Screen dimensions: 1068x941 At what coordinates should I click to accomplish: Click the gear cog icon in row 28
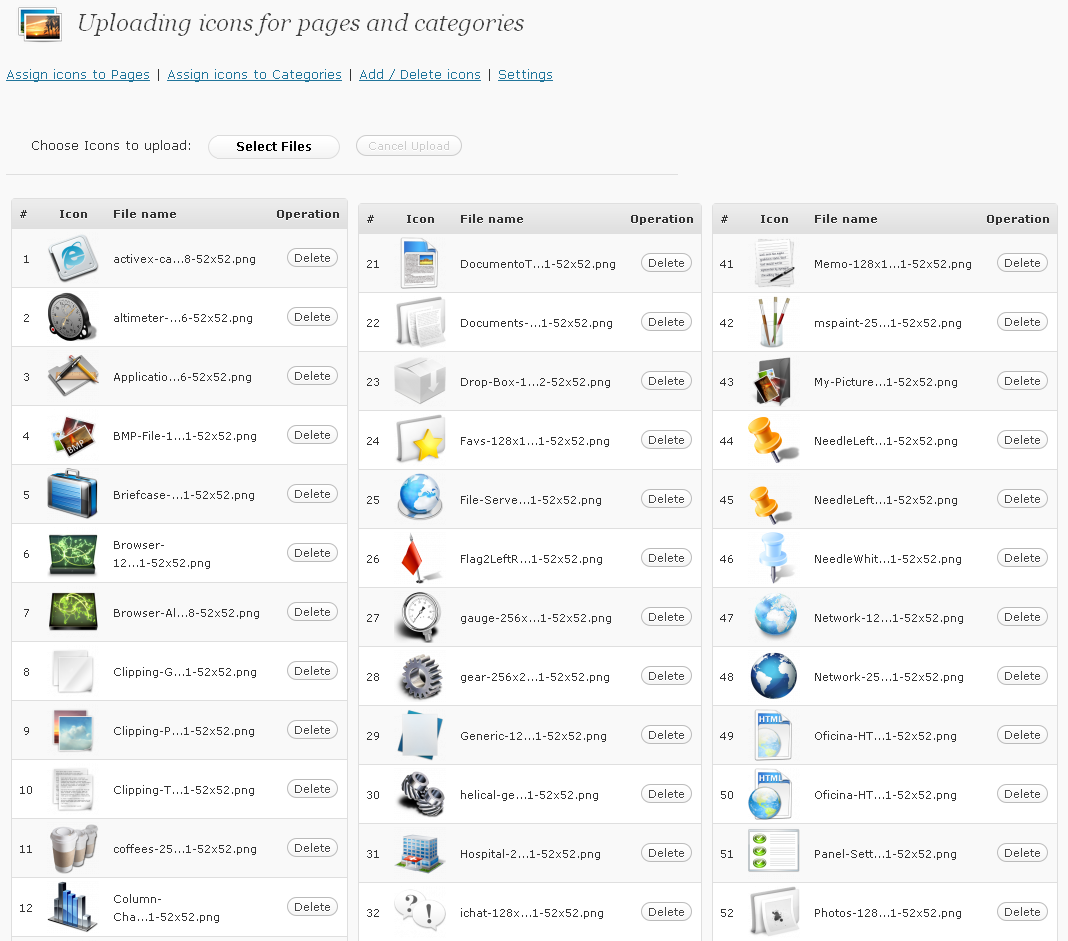coord(420,677)
